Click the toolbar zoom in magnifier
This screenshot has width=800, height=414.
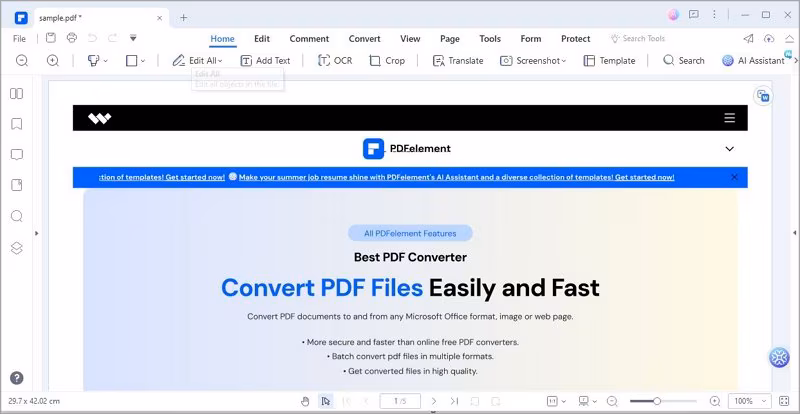coord(53,60)
